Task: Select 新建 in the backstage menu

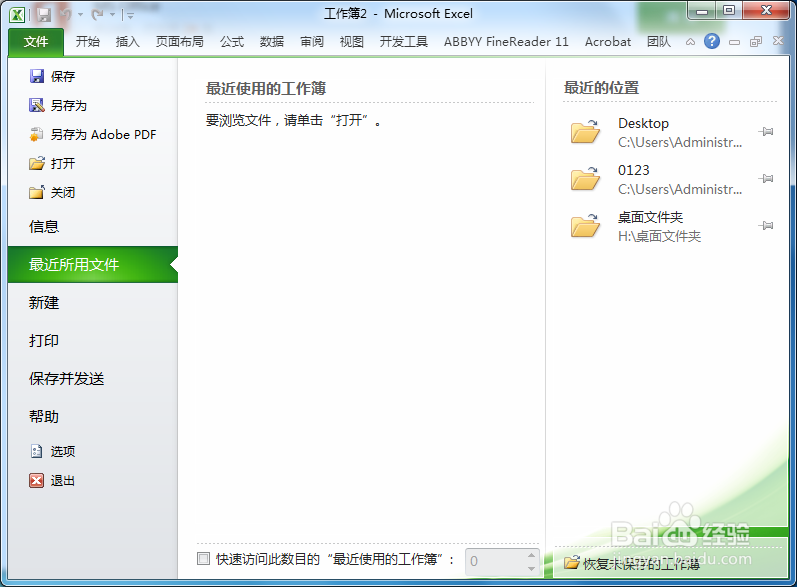Action: pos(93,303)
